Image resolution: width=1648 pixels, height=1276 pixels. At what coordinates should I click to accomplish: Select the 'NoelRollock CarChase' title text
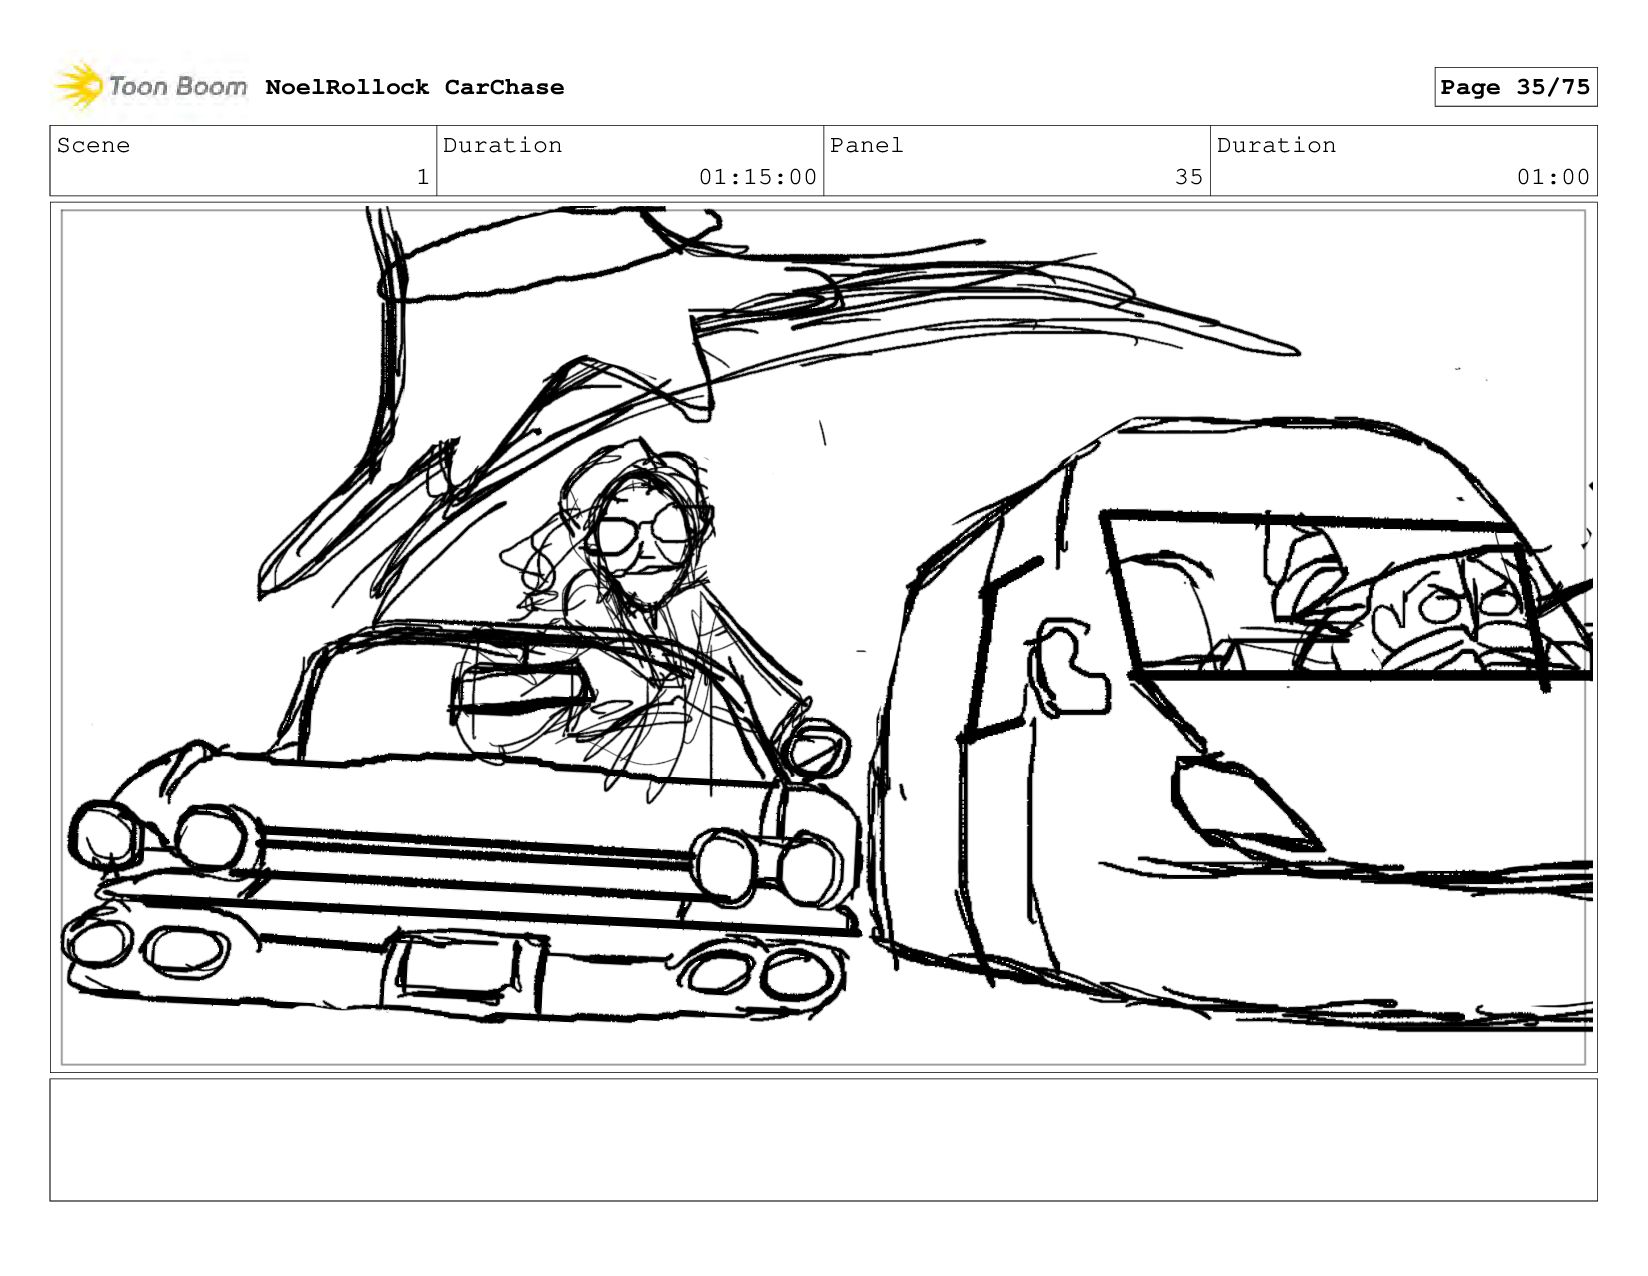point(414,87)
